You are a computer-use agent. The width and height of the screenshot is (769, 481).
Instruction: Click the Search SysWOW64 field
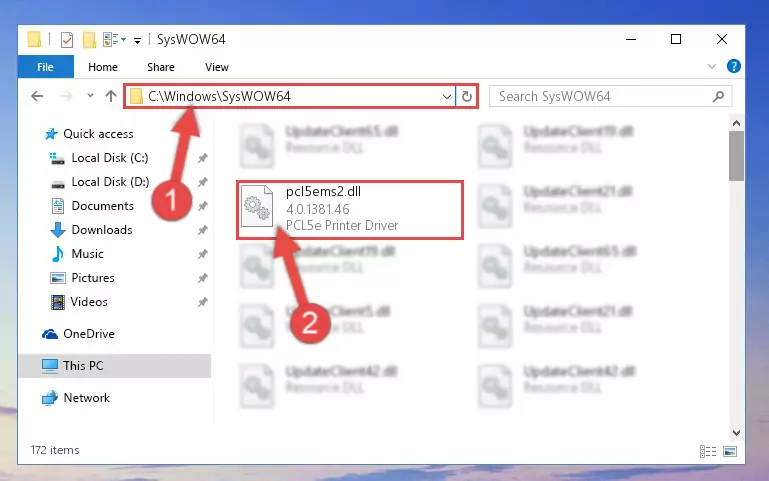(610, 96)
